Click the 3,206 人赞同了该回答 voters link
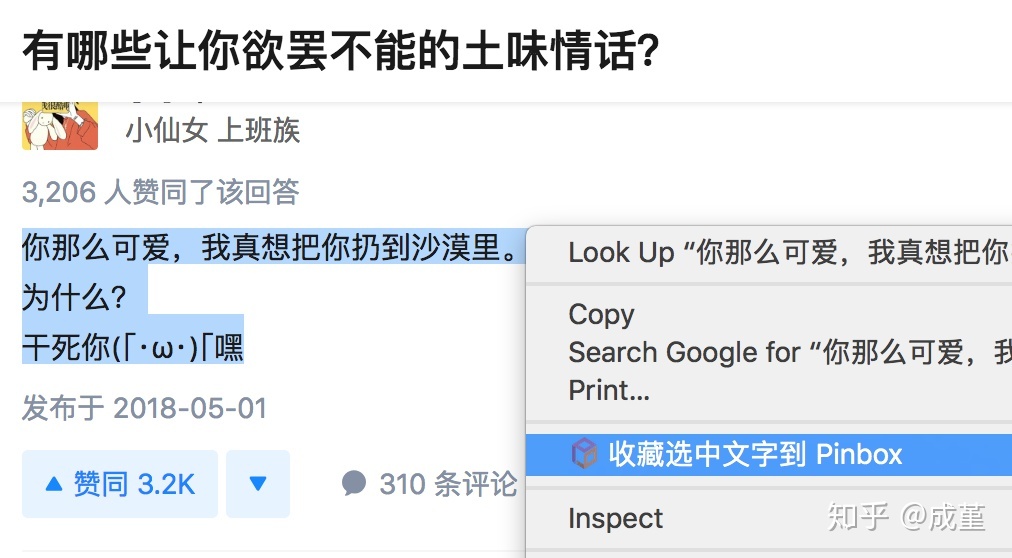1012x558 pixels. pyautogui.click(x=161, y=192)
